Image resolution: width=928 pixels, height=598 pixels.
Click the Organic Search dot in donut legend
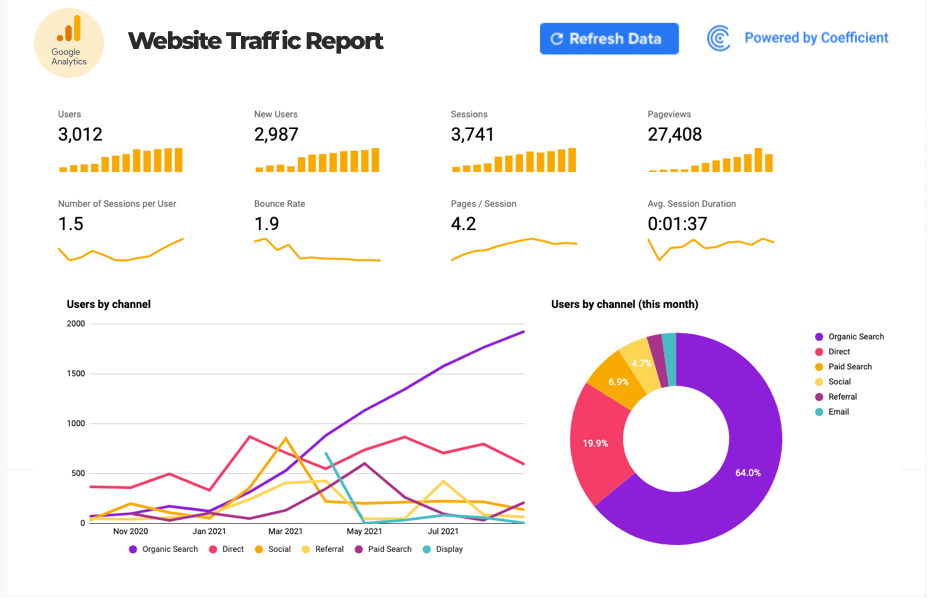[819, 337]
